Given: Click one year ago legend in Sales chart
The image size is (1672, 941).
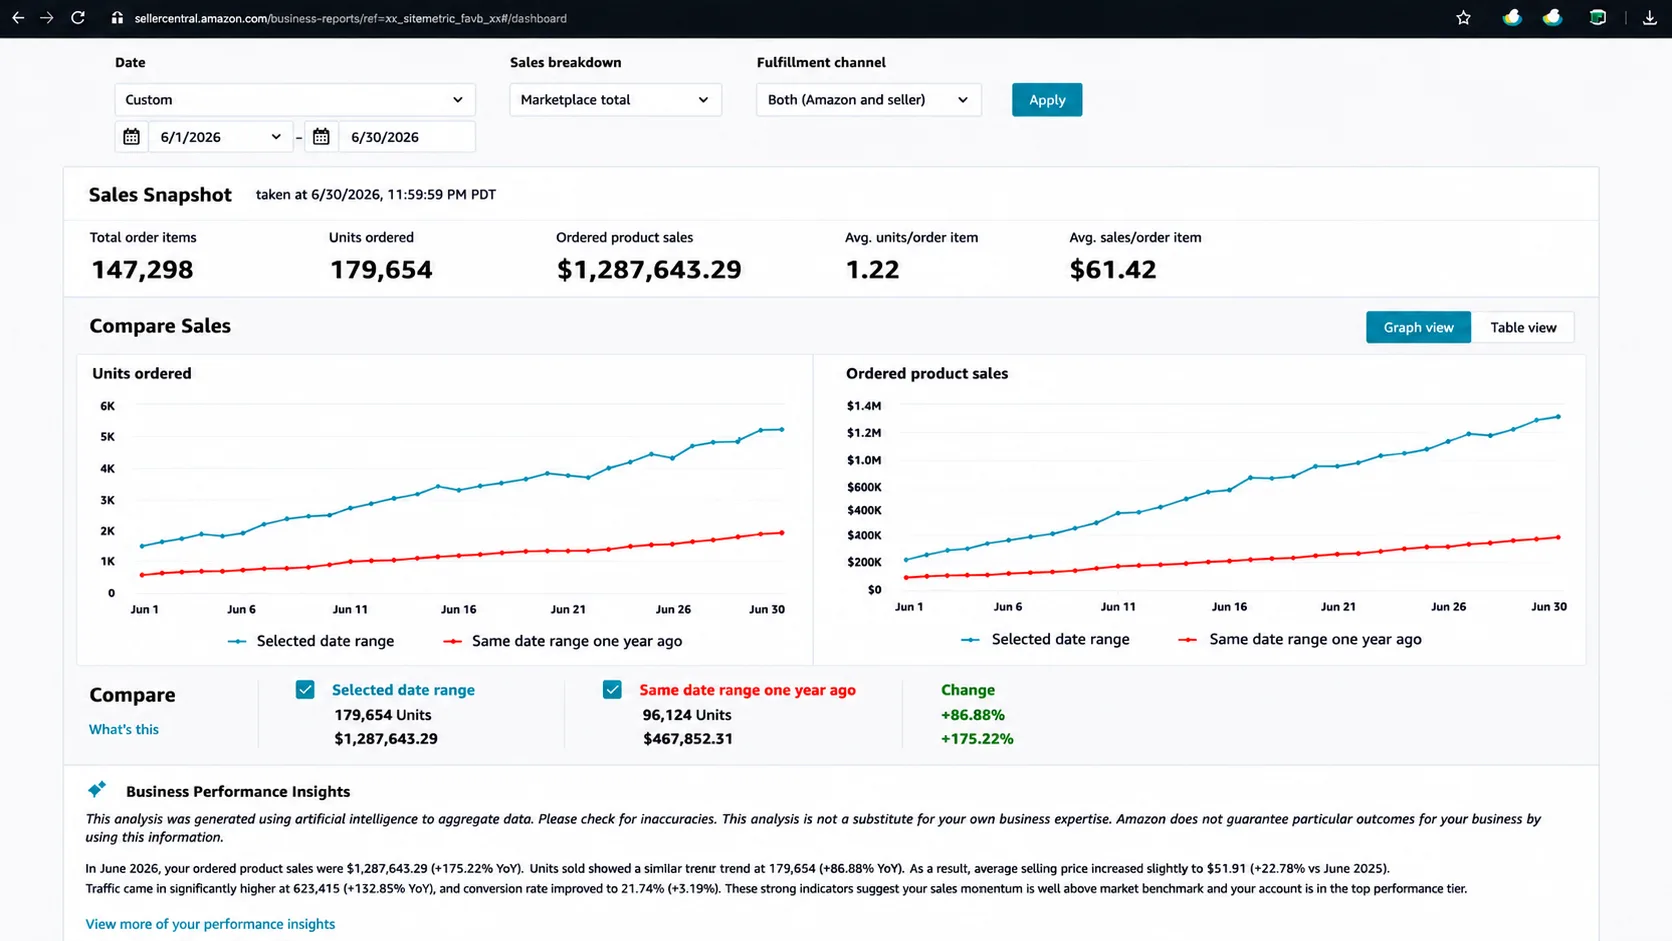Looking at the screenshot, I should tap(1300, 639).
